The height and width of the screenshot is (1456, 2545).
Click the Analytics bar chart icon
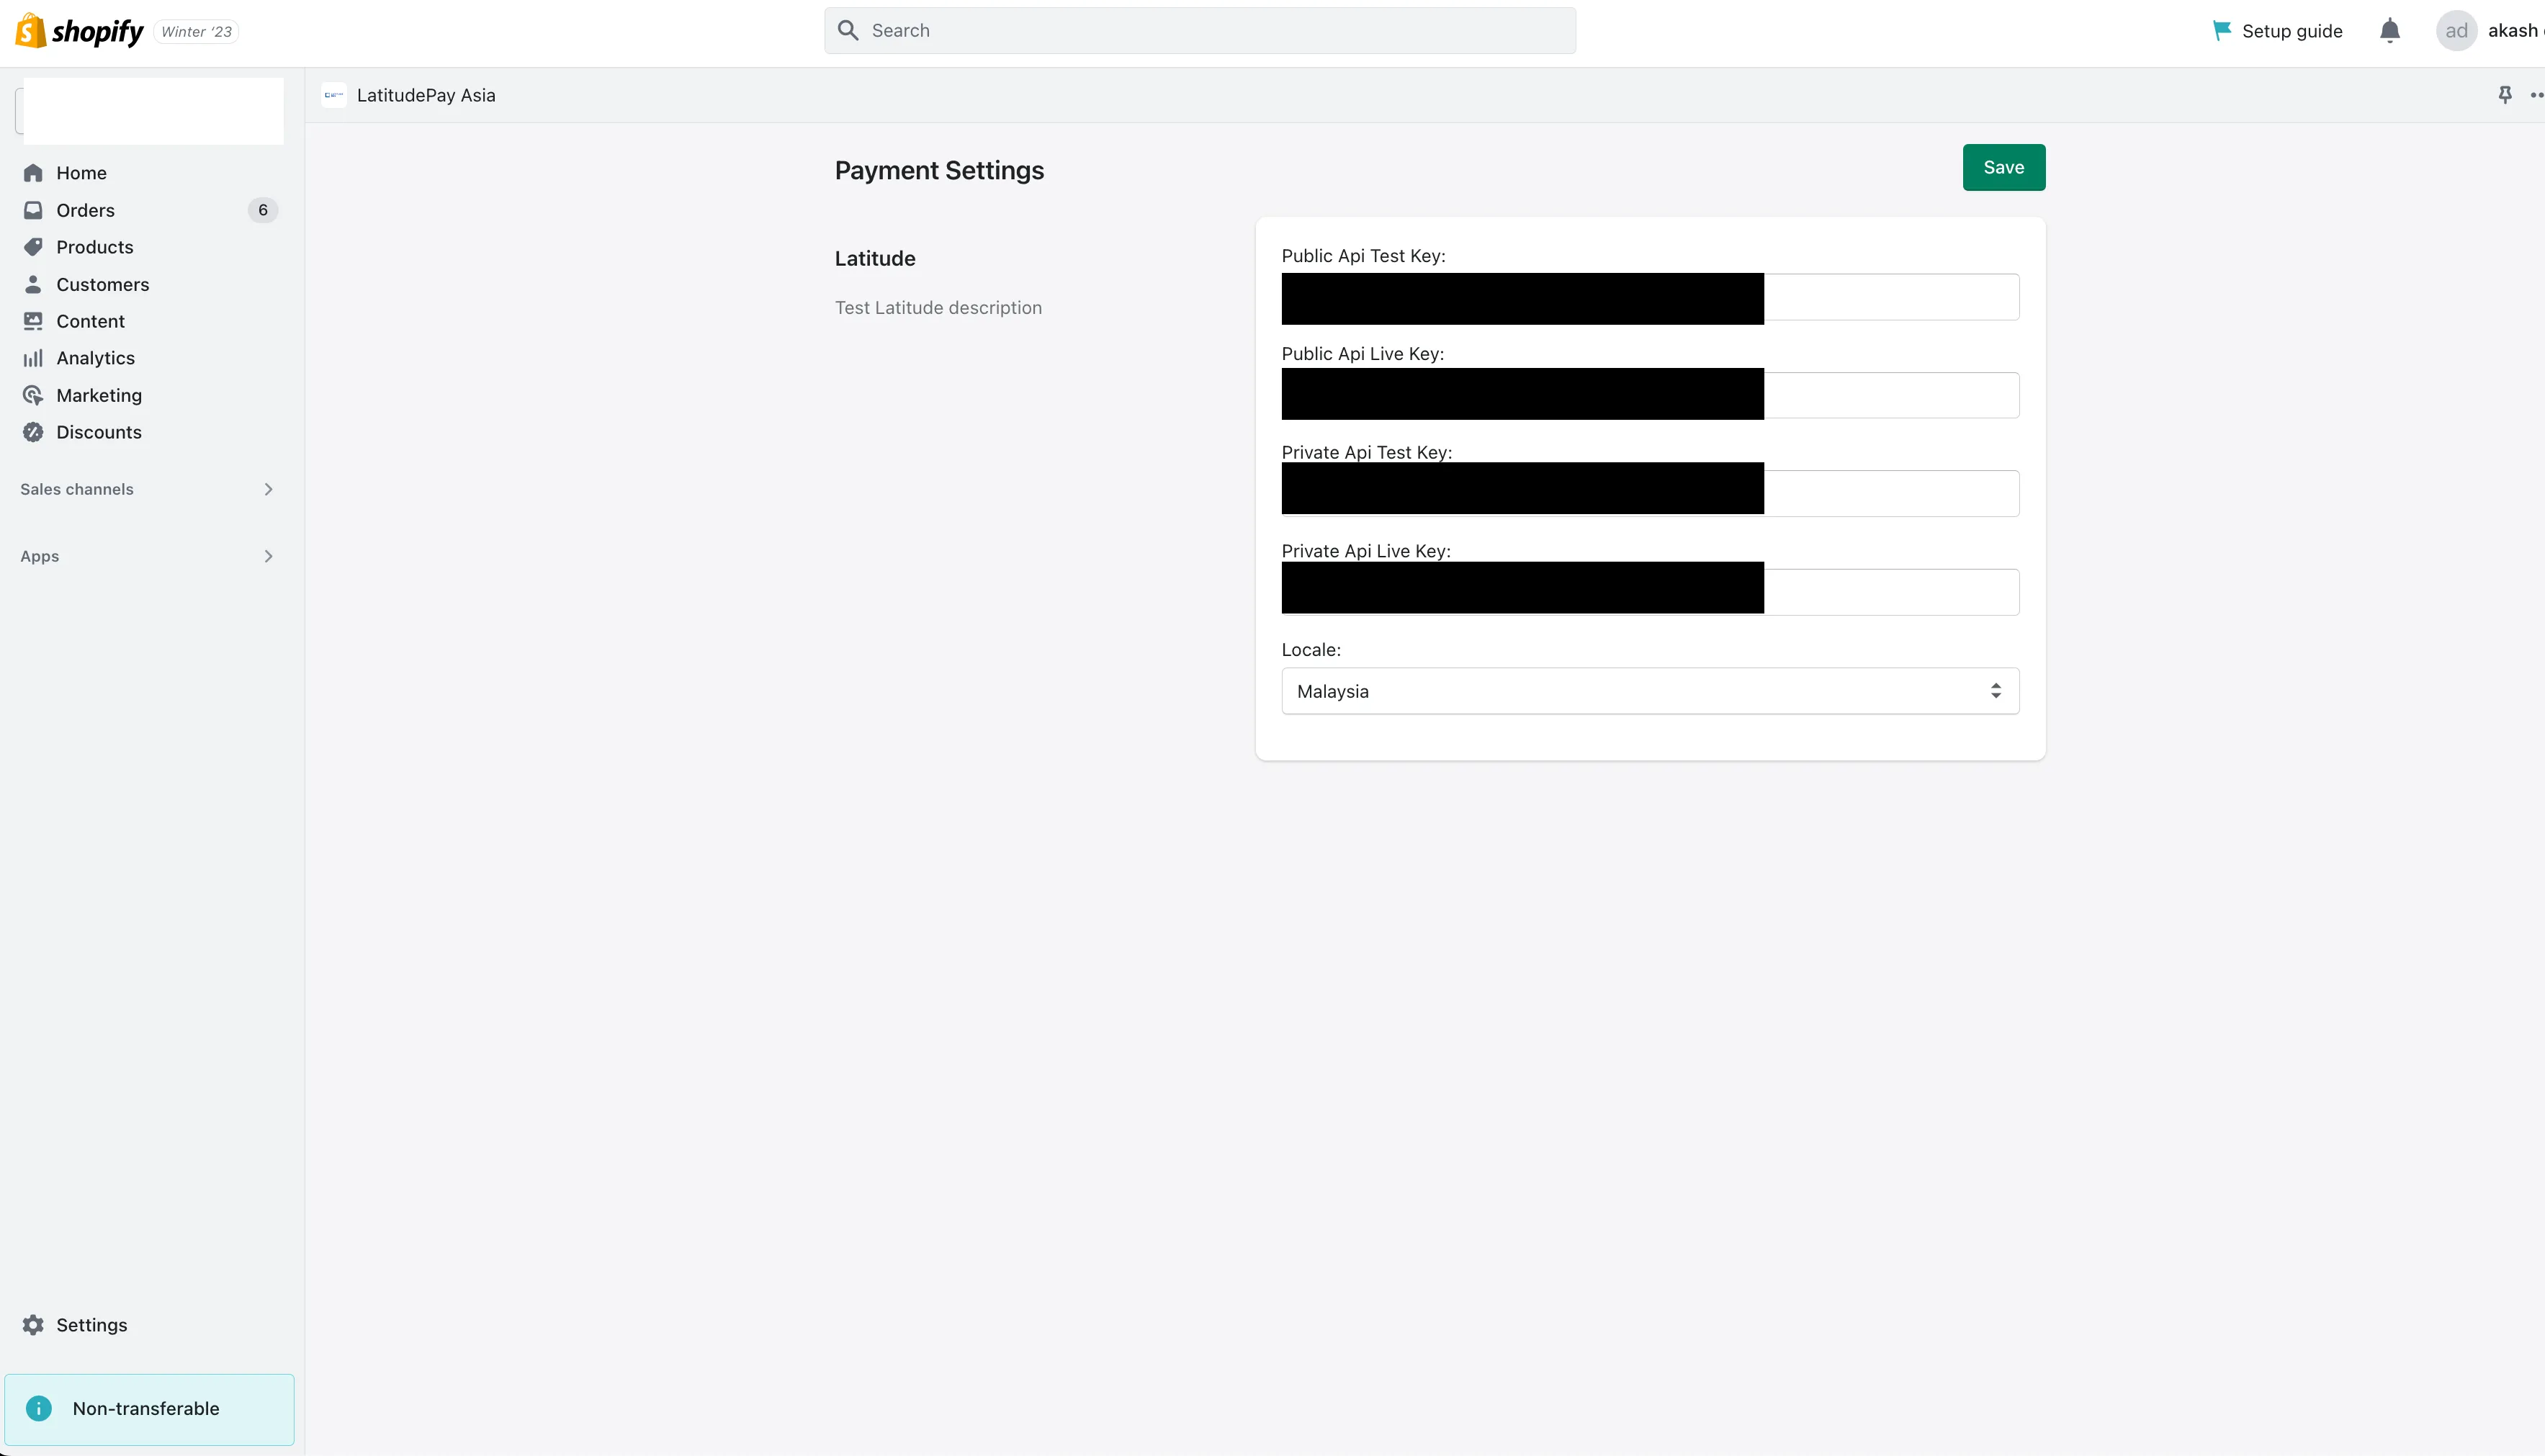click(x=33, y=358)
